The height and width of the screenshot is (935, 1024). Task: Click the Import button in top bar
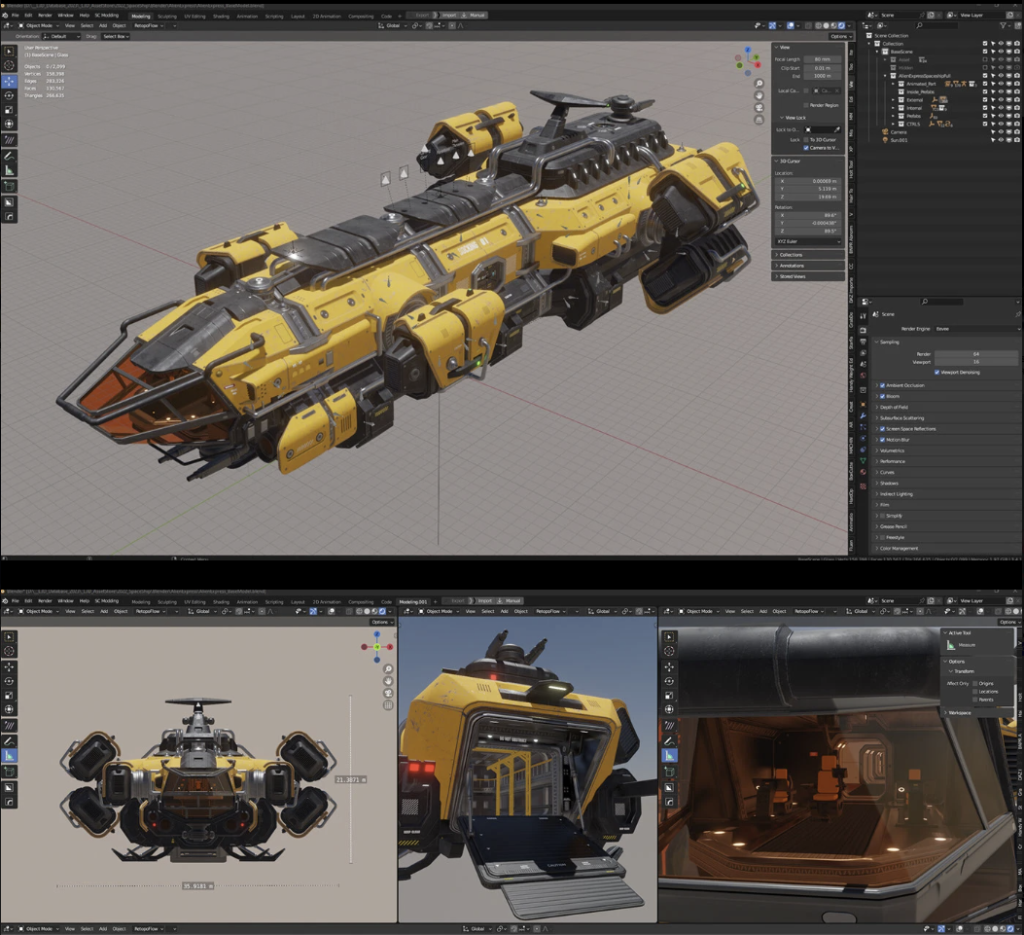447,15
